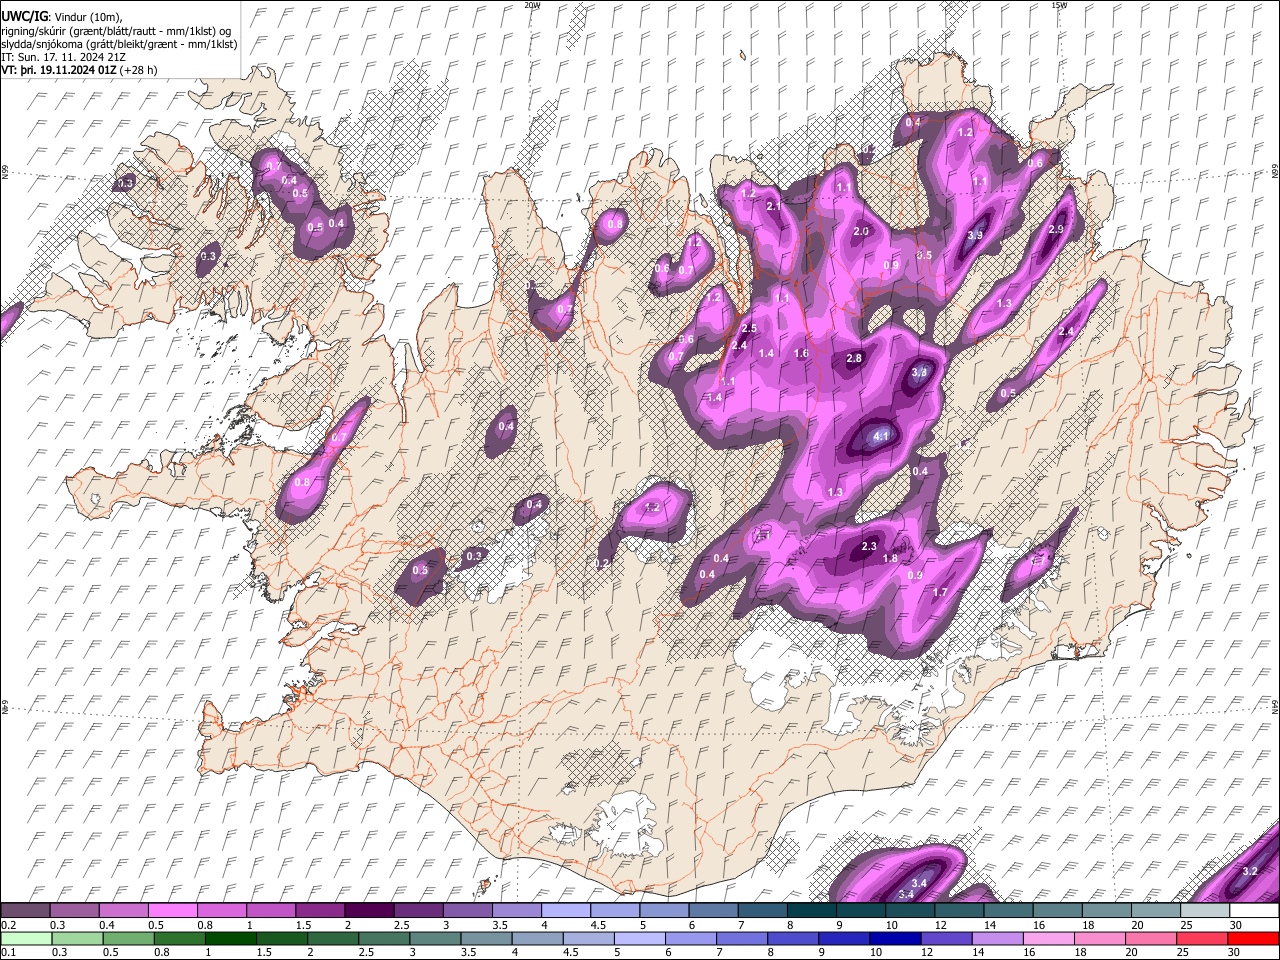1280x960 pixels.
Task: Click the deep blue 10–12 rain legend swatch
Action: click(894, 938)
